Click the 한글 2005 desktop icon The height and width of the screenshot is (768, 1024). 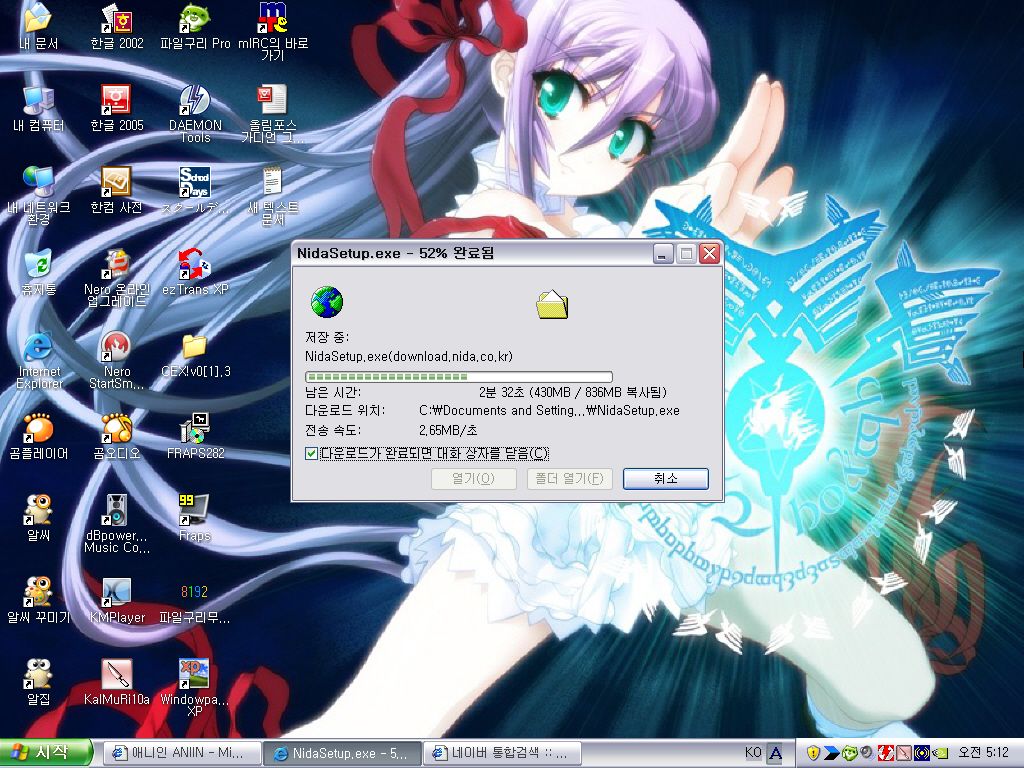tap(116, 101)
